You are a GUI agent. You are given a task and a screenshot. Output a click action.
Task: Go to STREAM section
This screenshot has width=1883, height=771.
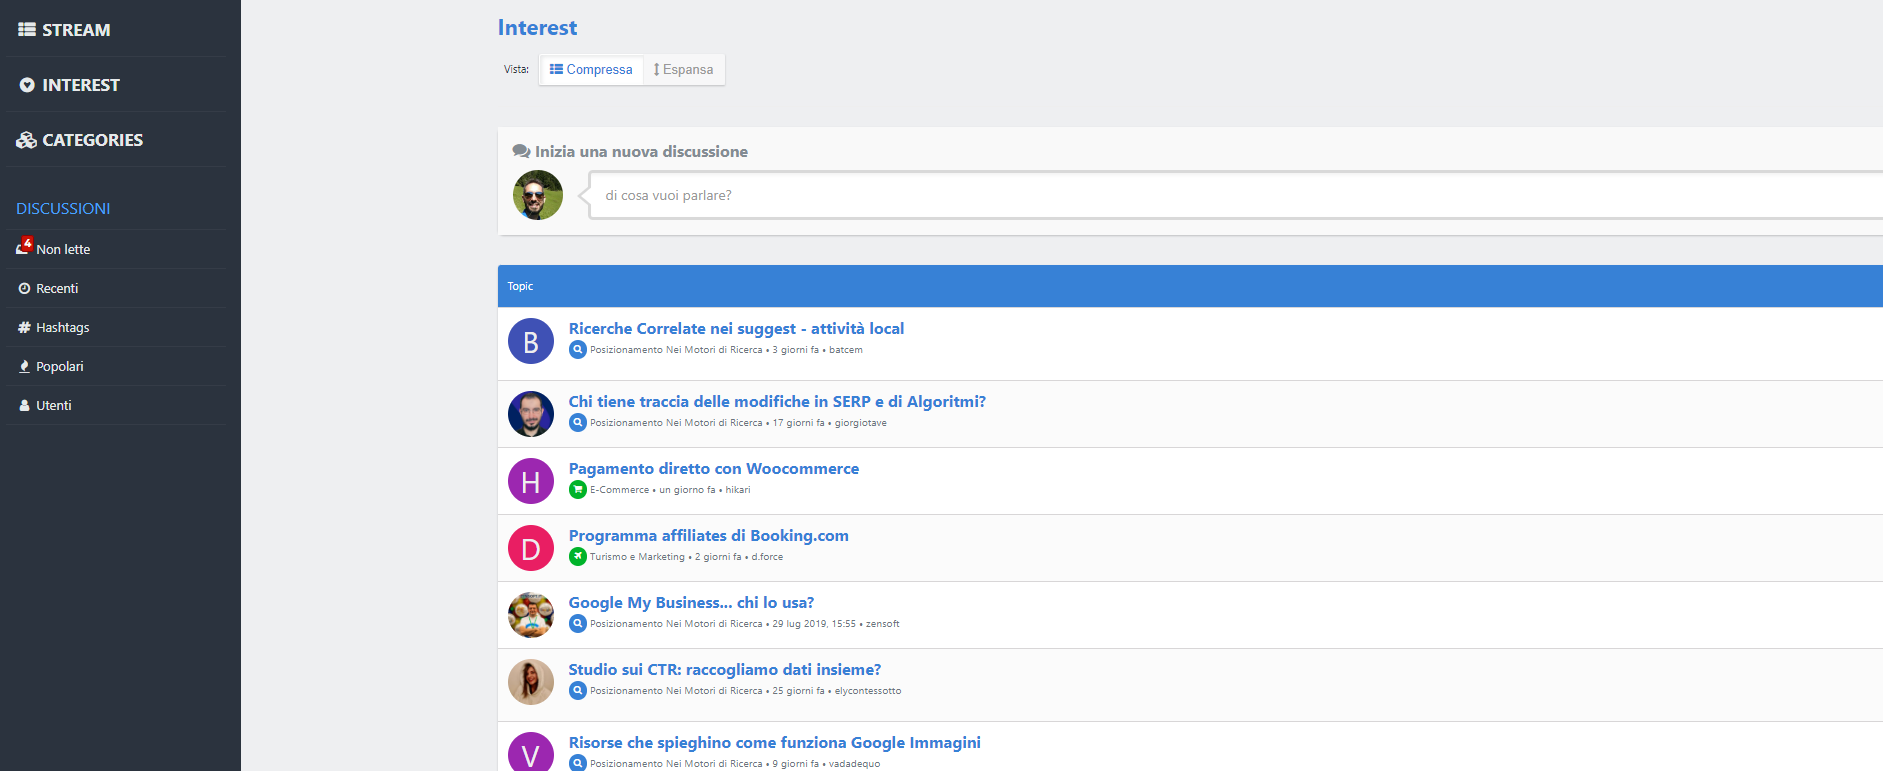tap(76, 30)
